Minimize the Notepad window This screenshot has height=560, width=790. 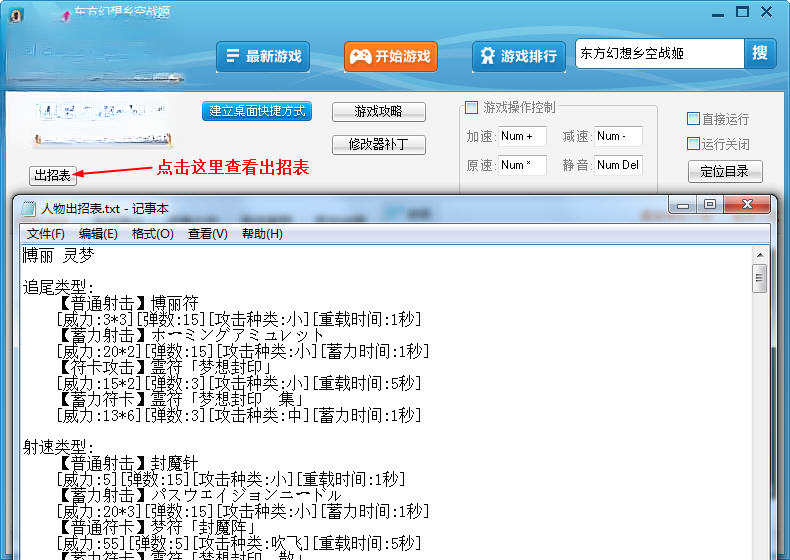click(683, 205)
